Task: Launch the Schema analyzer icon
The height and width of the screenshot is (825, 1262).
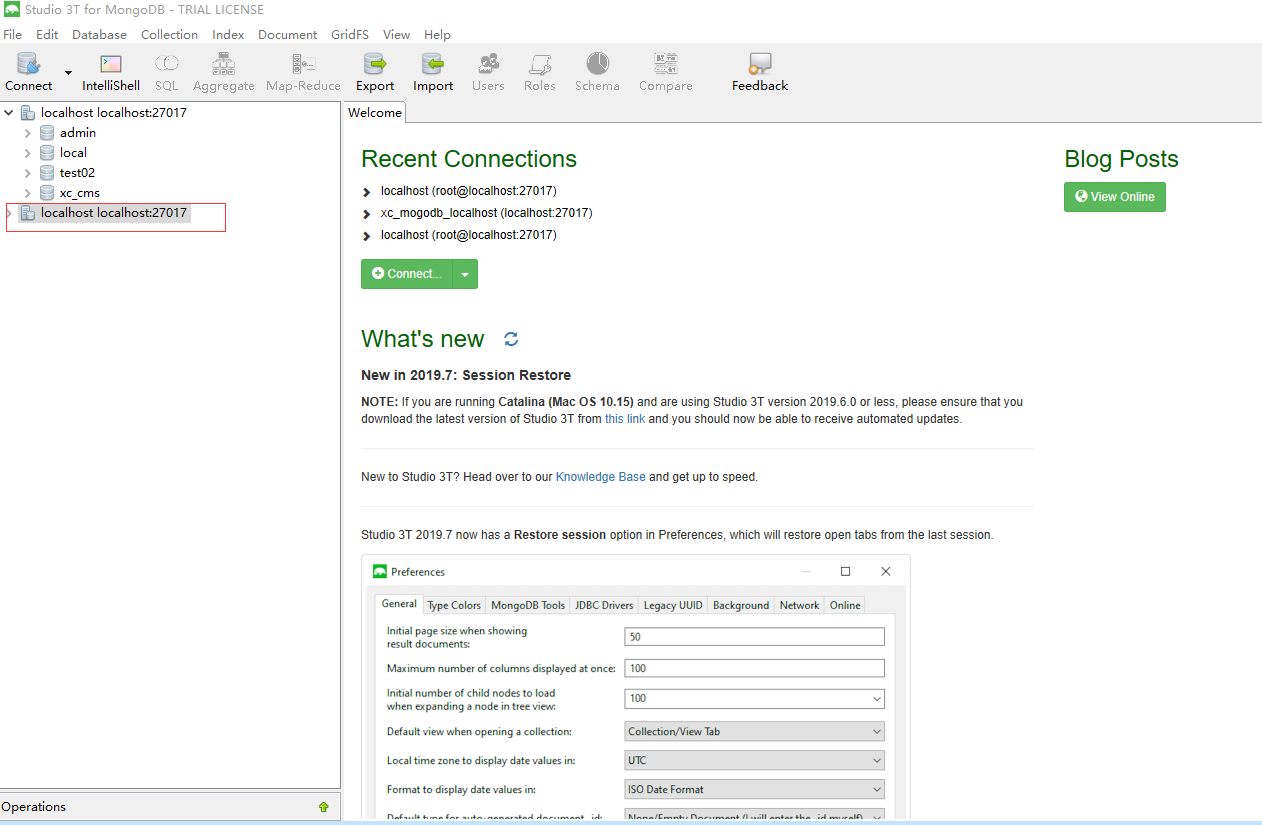Action: tap(597, 70)
